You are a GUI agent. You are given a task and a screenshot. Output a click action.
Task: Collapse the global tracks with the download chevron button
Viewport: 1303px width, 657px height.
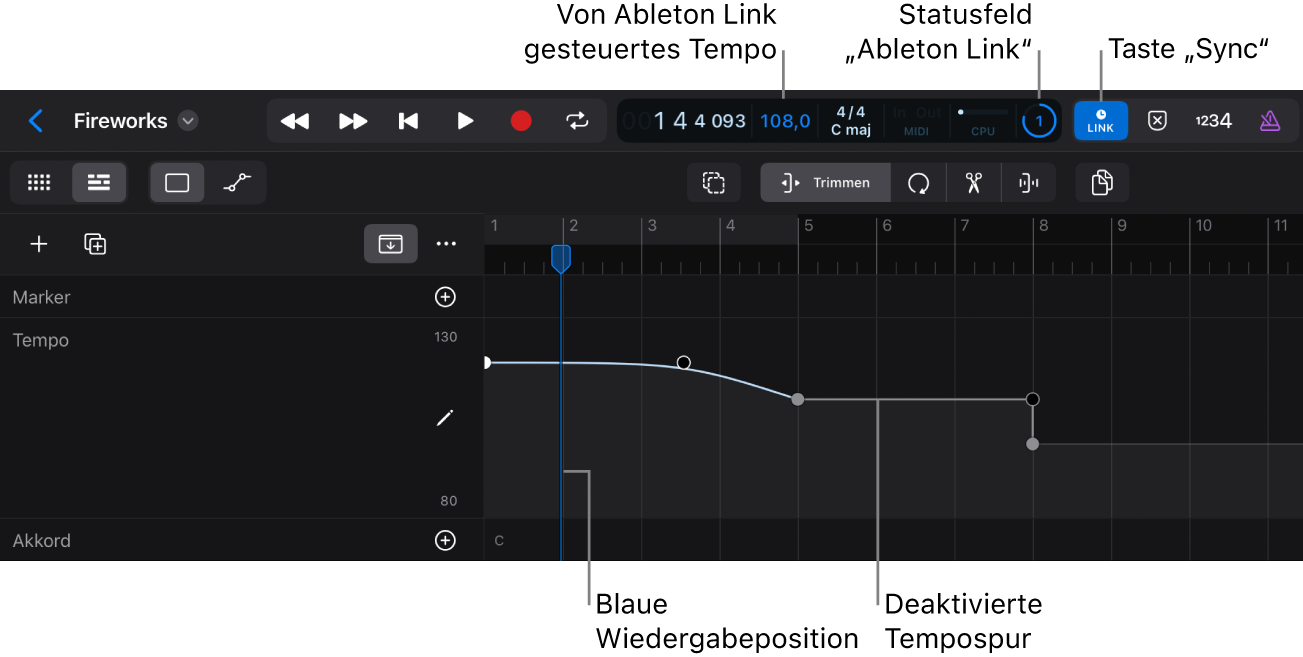tap(391, 243)
